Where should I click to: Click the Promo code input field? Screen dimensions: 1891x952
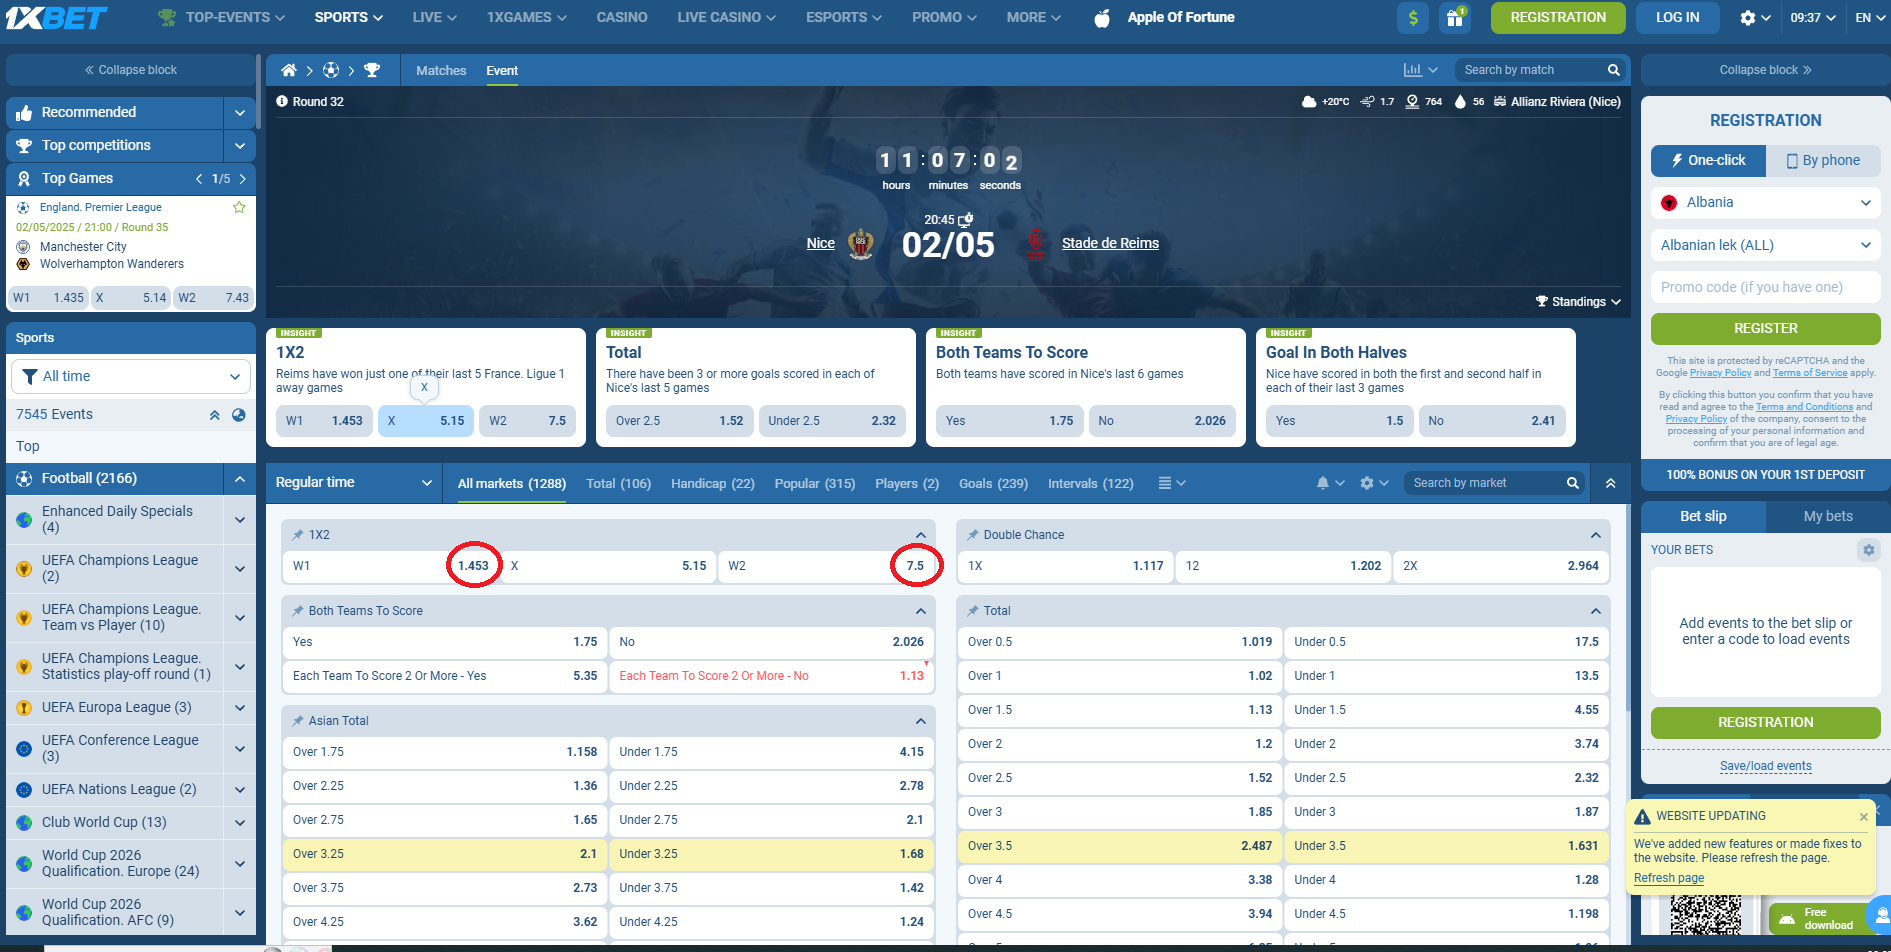click(x=1765, y=287)
